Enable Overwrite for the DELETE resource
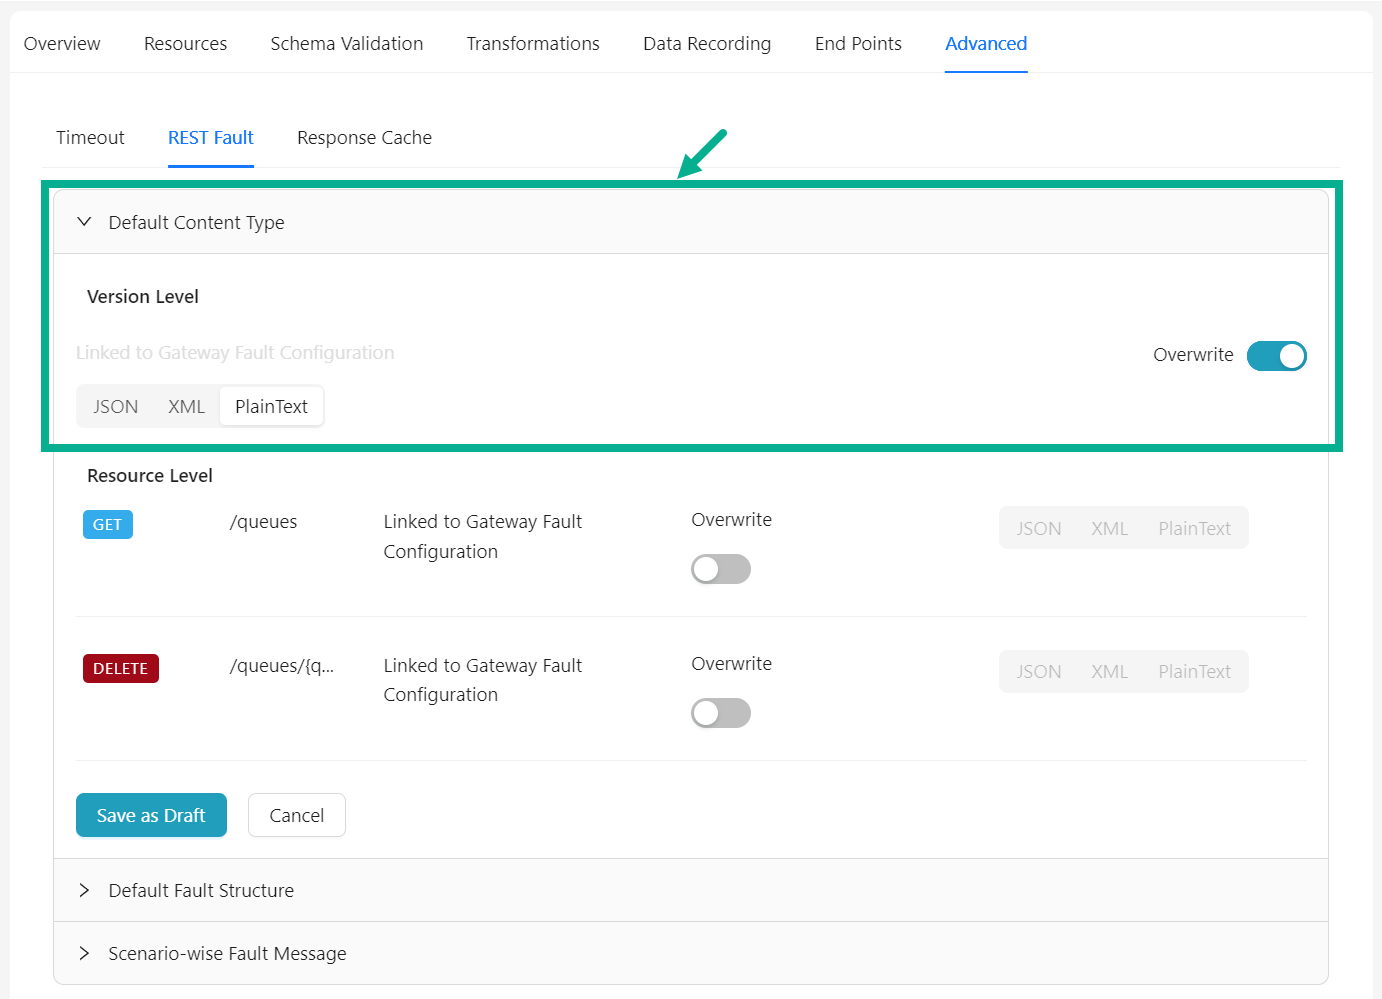1382x999 pixels. tap(720, 713)
